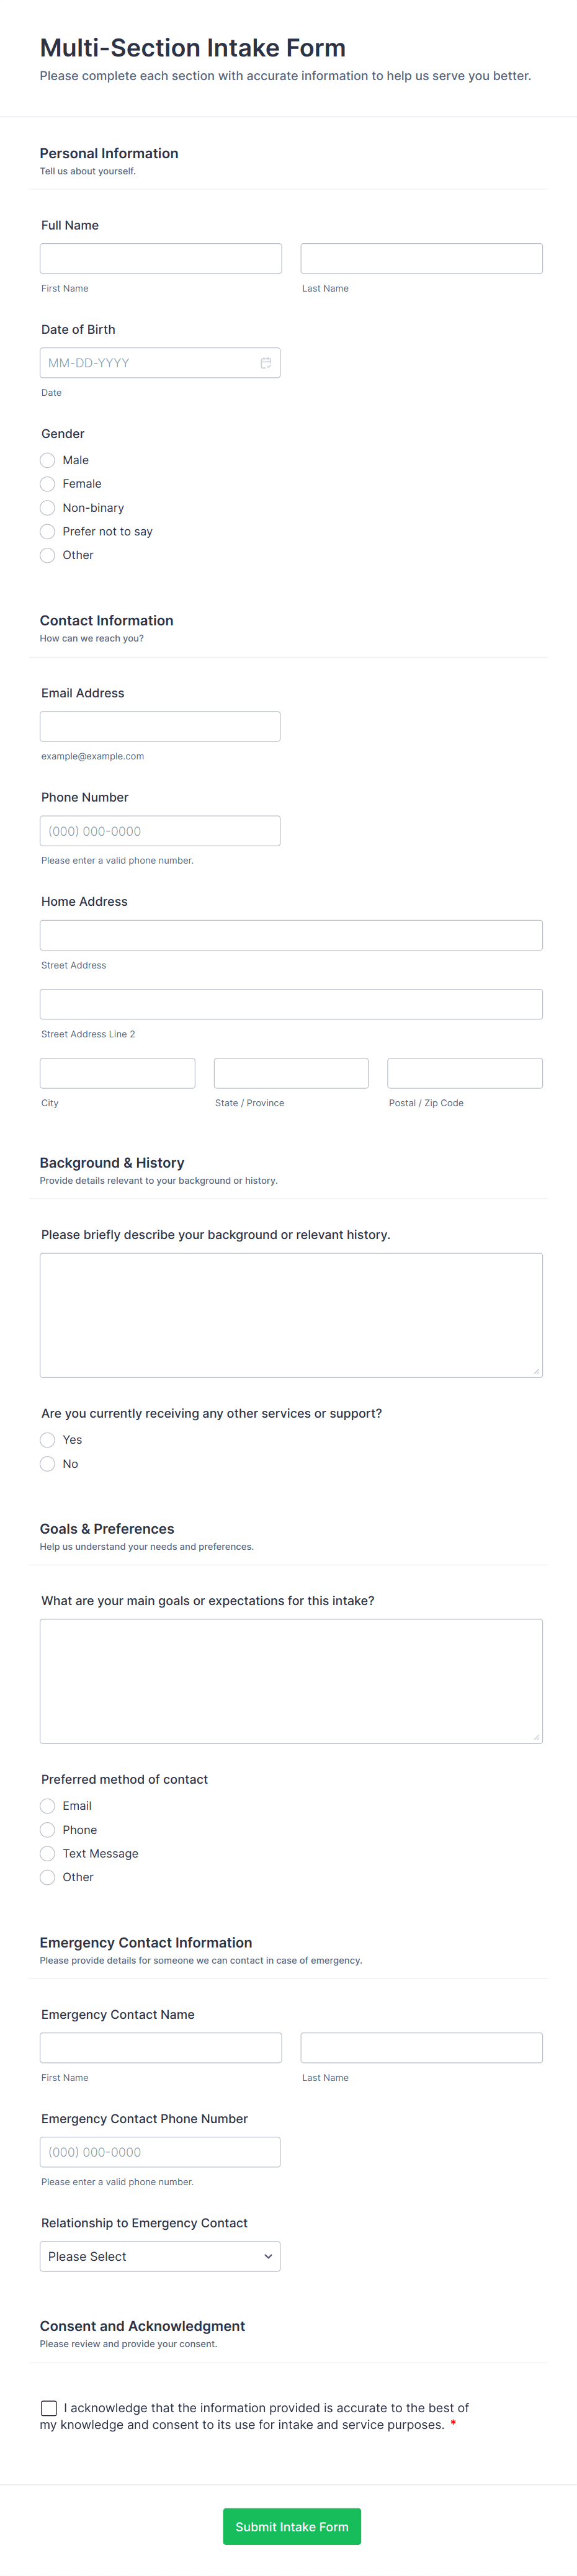Select Non-binary gender radio button
The height and width of the screenshot is (2576, 577).
click(x=47, y=508)
